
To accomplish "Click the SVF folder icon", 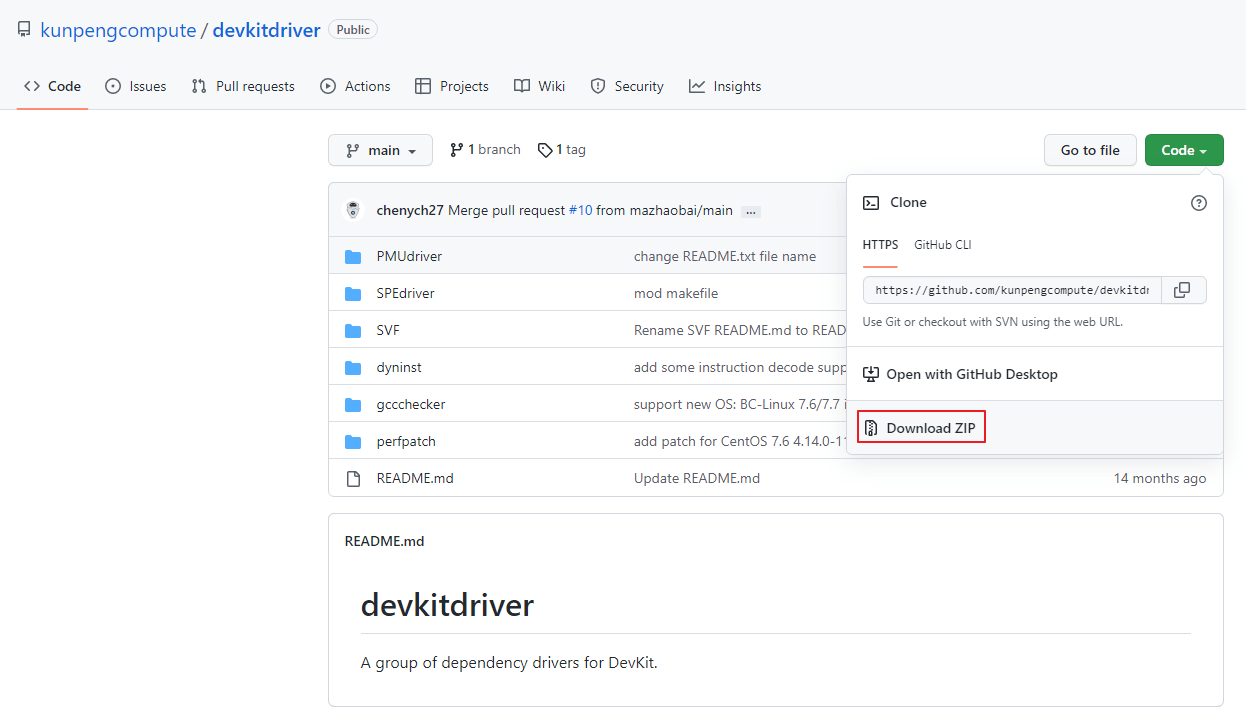I will pyautogui.click(x=353, y=331).
